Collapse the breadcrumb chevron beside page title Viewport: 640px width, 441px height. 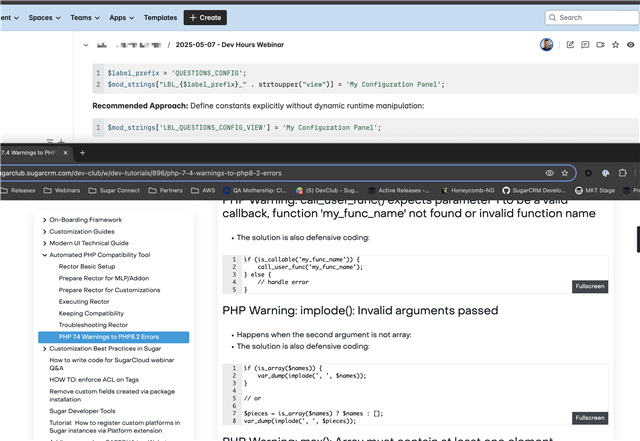[x=86, y=45]
